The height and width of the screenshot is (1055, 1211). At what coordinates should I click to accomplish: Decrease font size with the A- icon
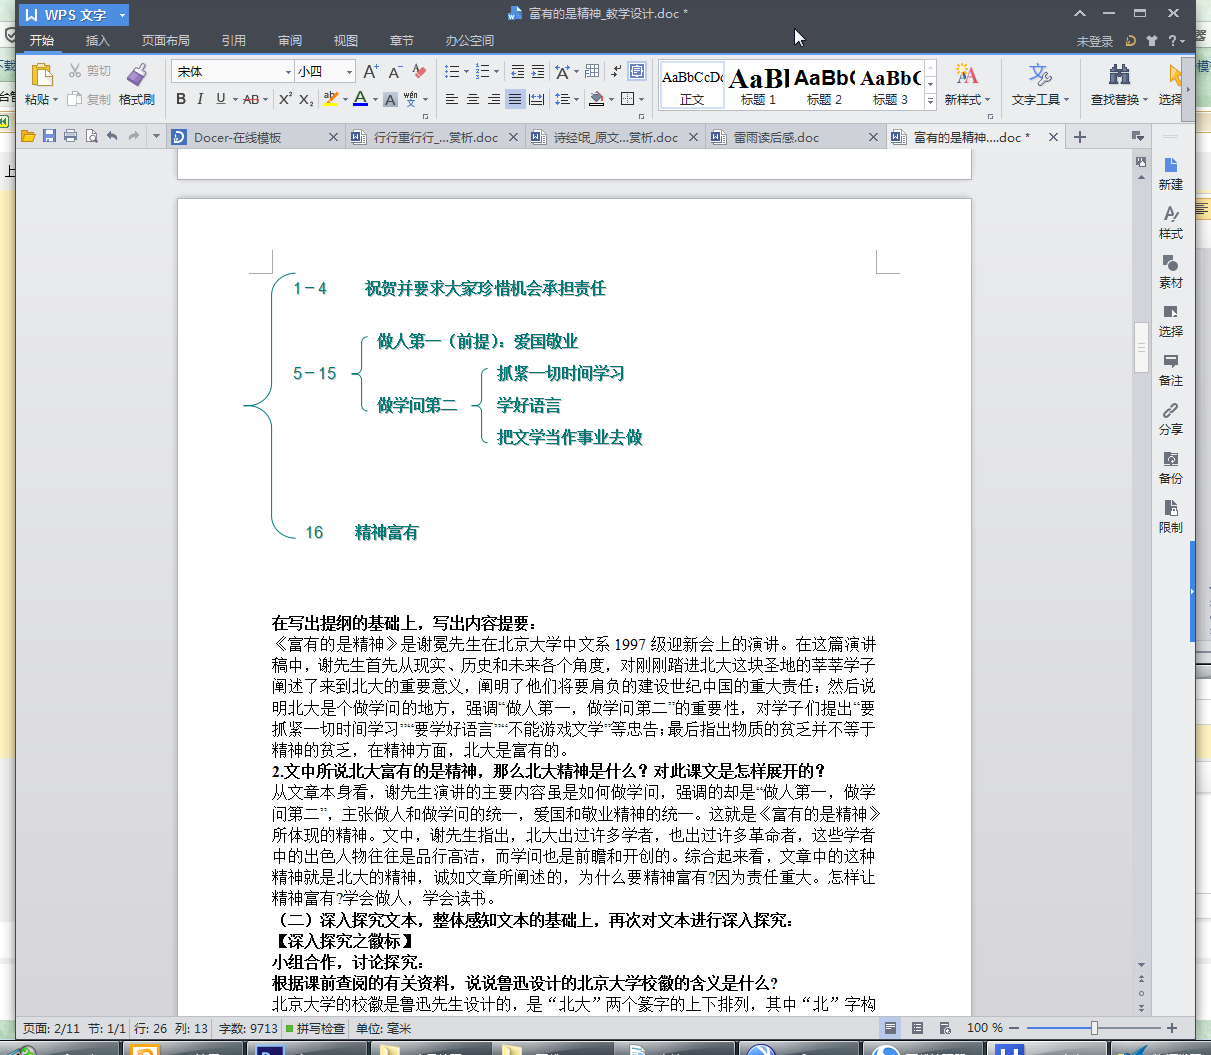click(395, 71)
